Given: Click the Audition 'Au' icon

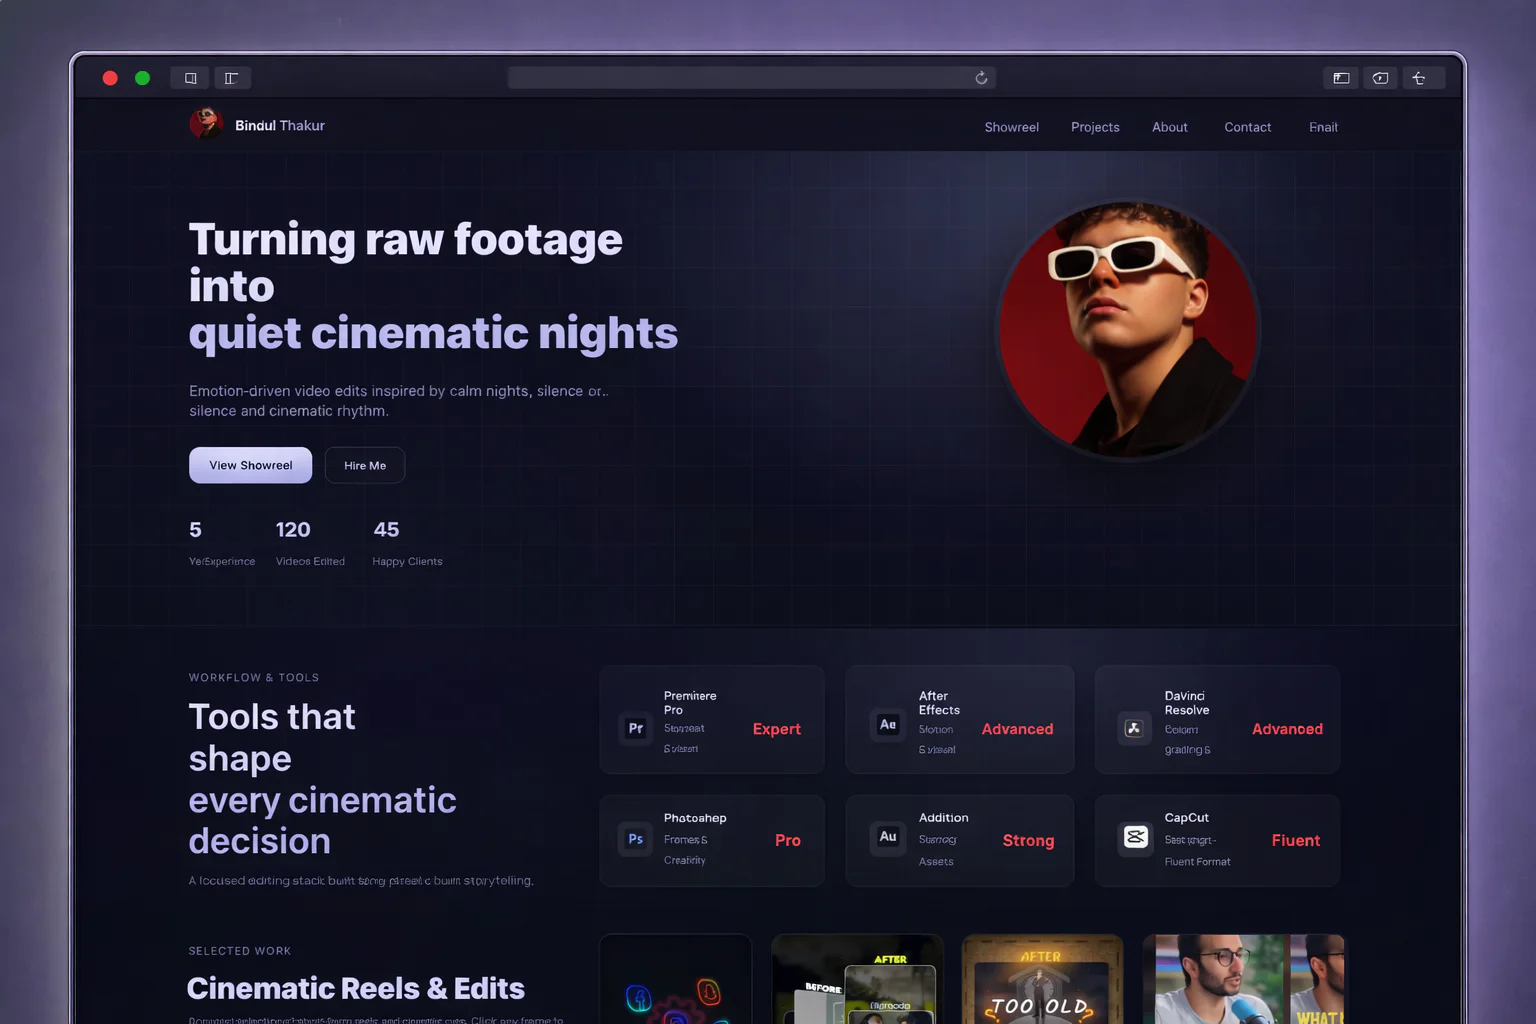Looking at the screenshot, I should coord(887,837).
